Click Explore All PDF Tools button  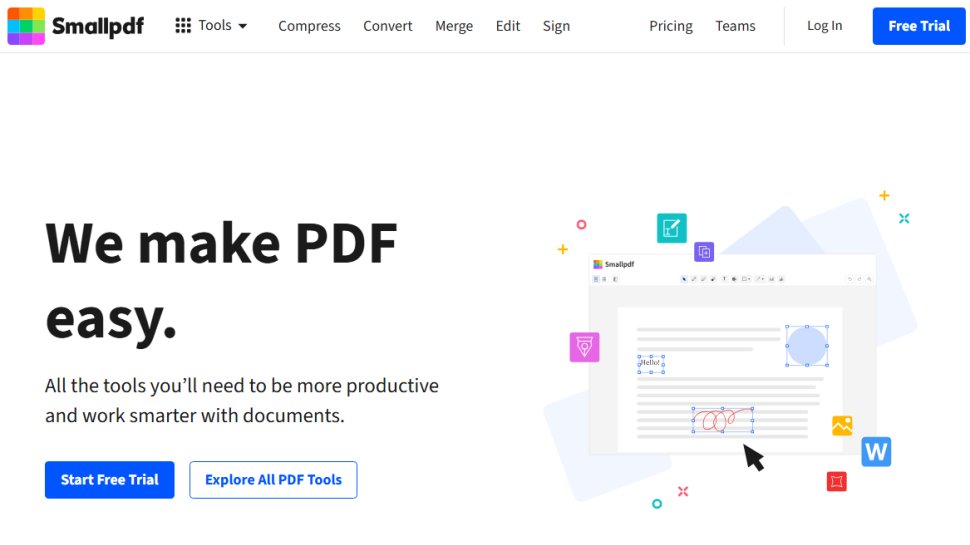(x=273, y=479)
